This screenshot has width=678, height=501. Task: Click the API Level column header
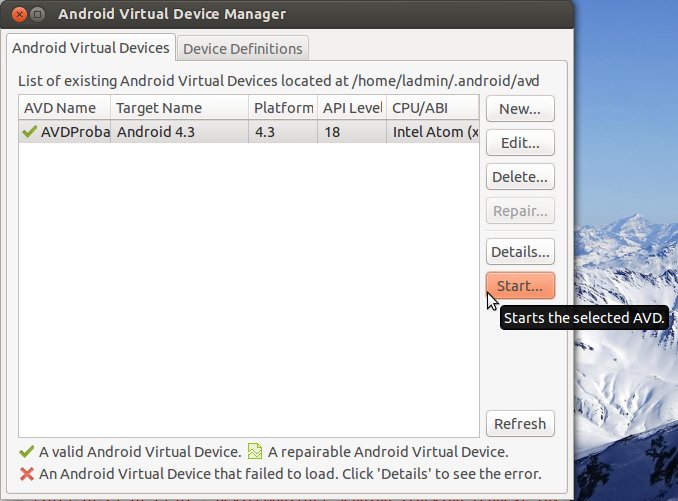coord(352,108)
